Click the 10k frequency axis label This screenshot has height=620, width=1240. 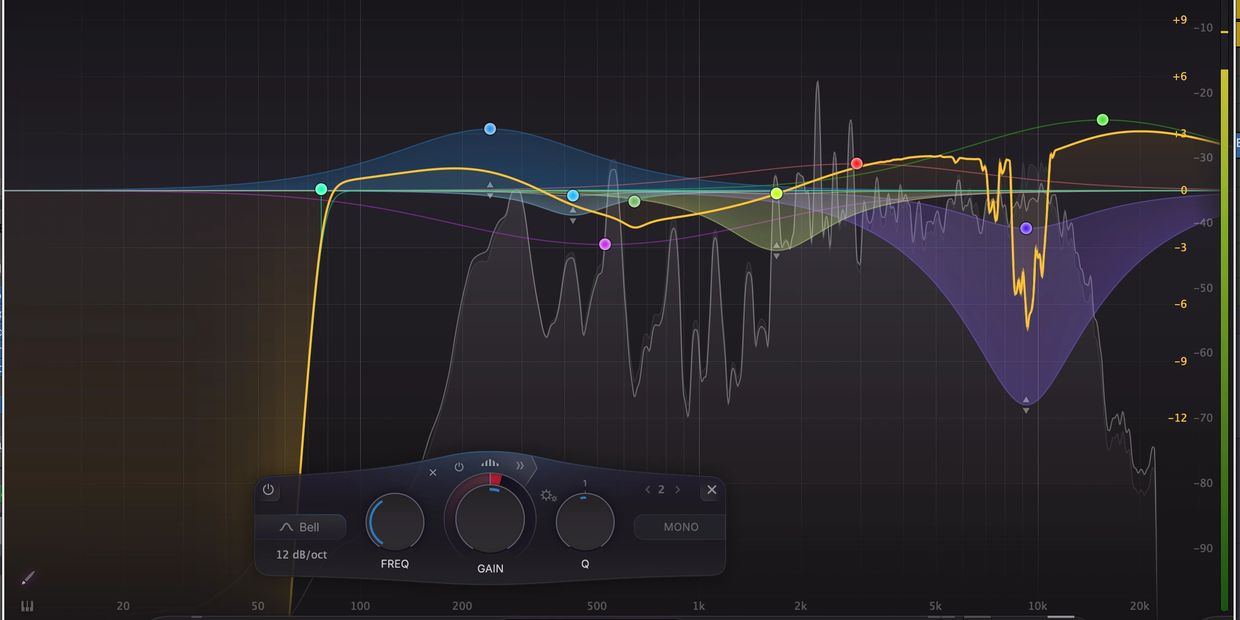pyautogui.click(x=1037, y=606)
